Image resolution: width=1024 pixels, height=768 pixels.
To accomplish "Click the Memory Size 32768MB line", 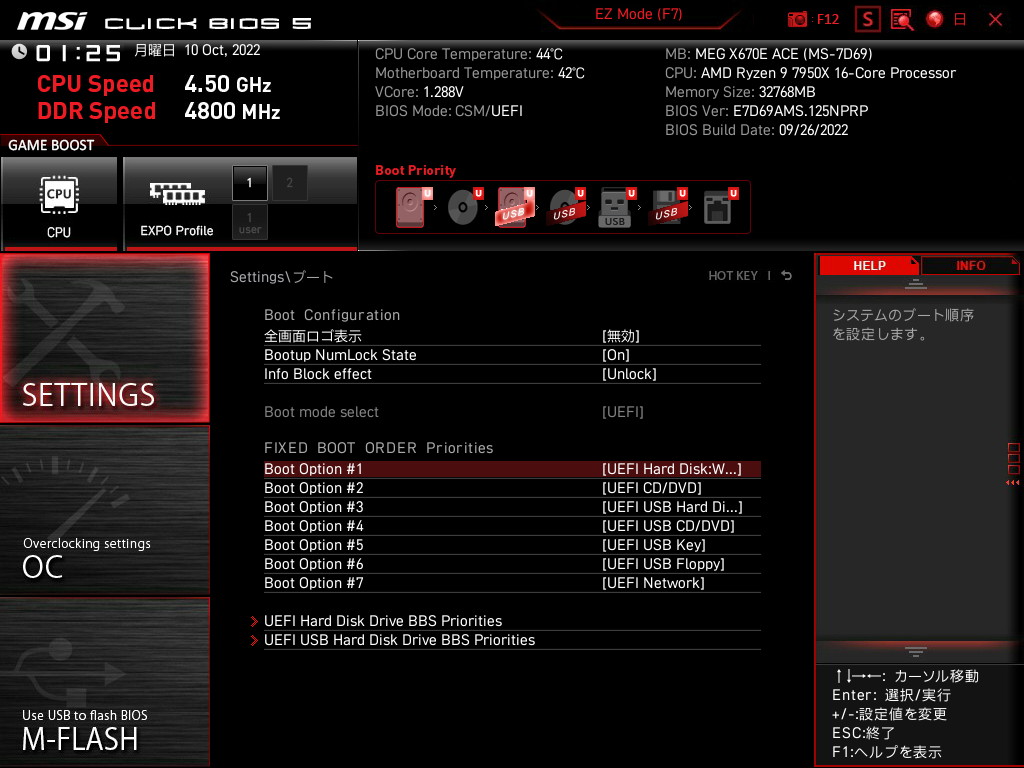I will (x=740, y=92).
